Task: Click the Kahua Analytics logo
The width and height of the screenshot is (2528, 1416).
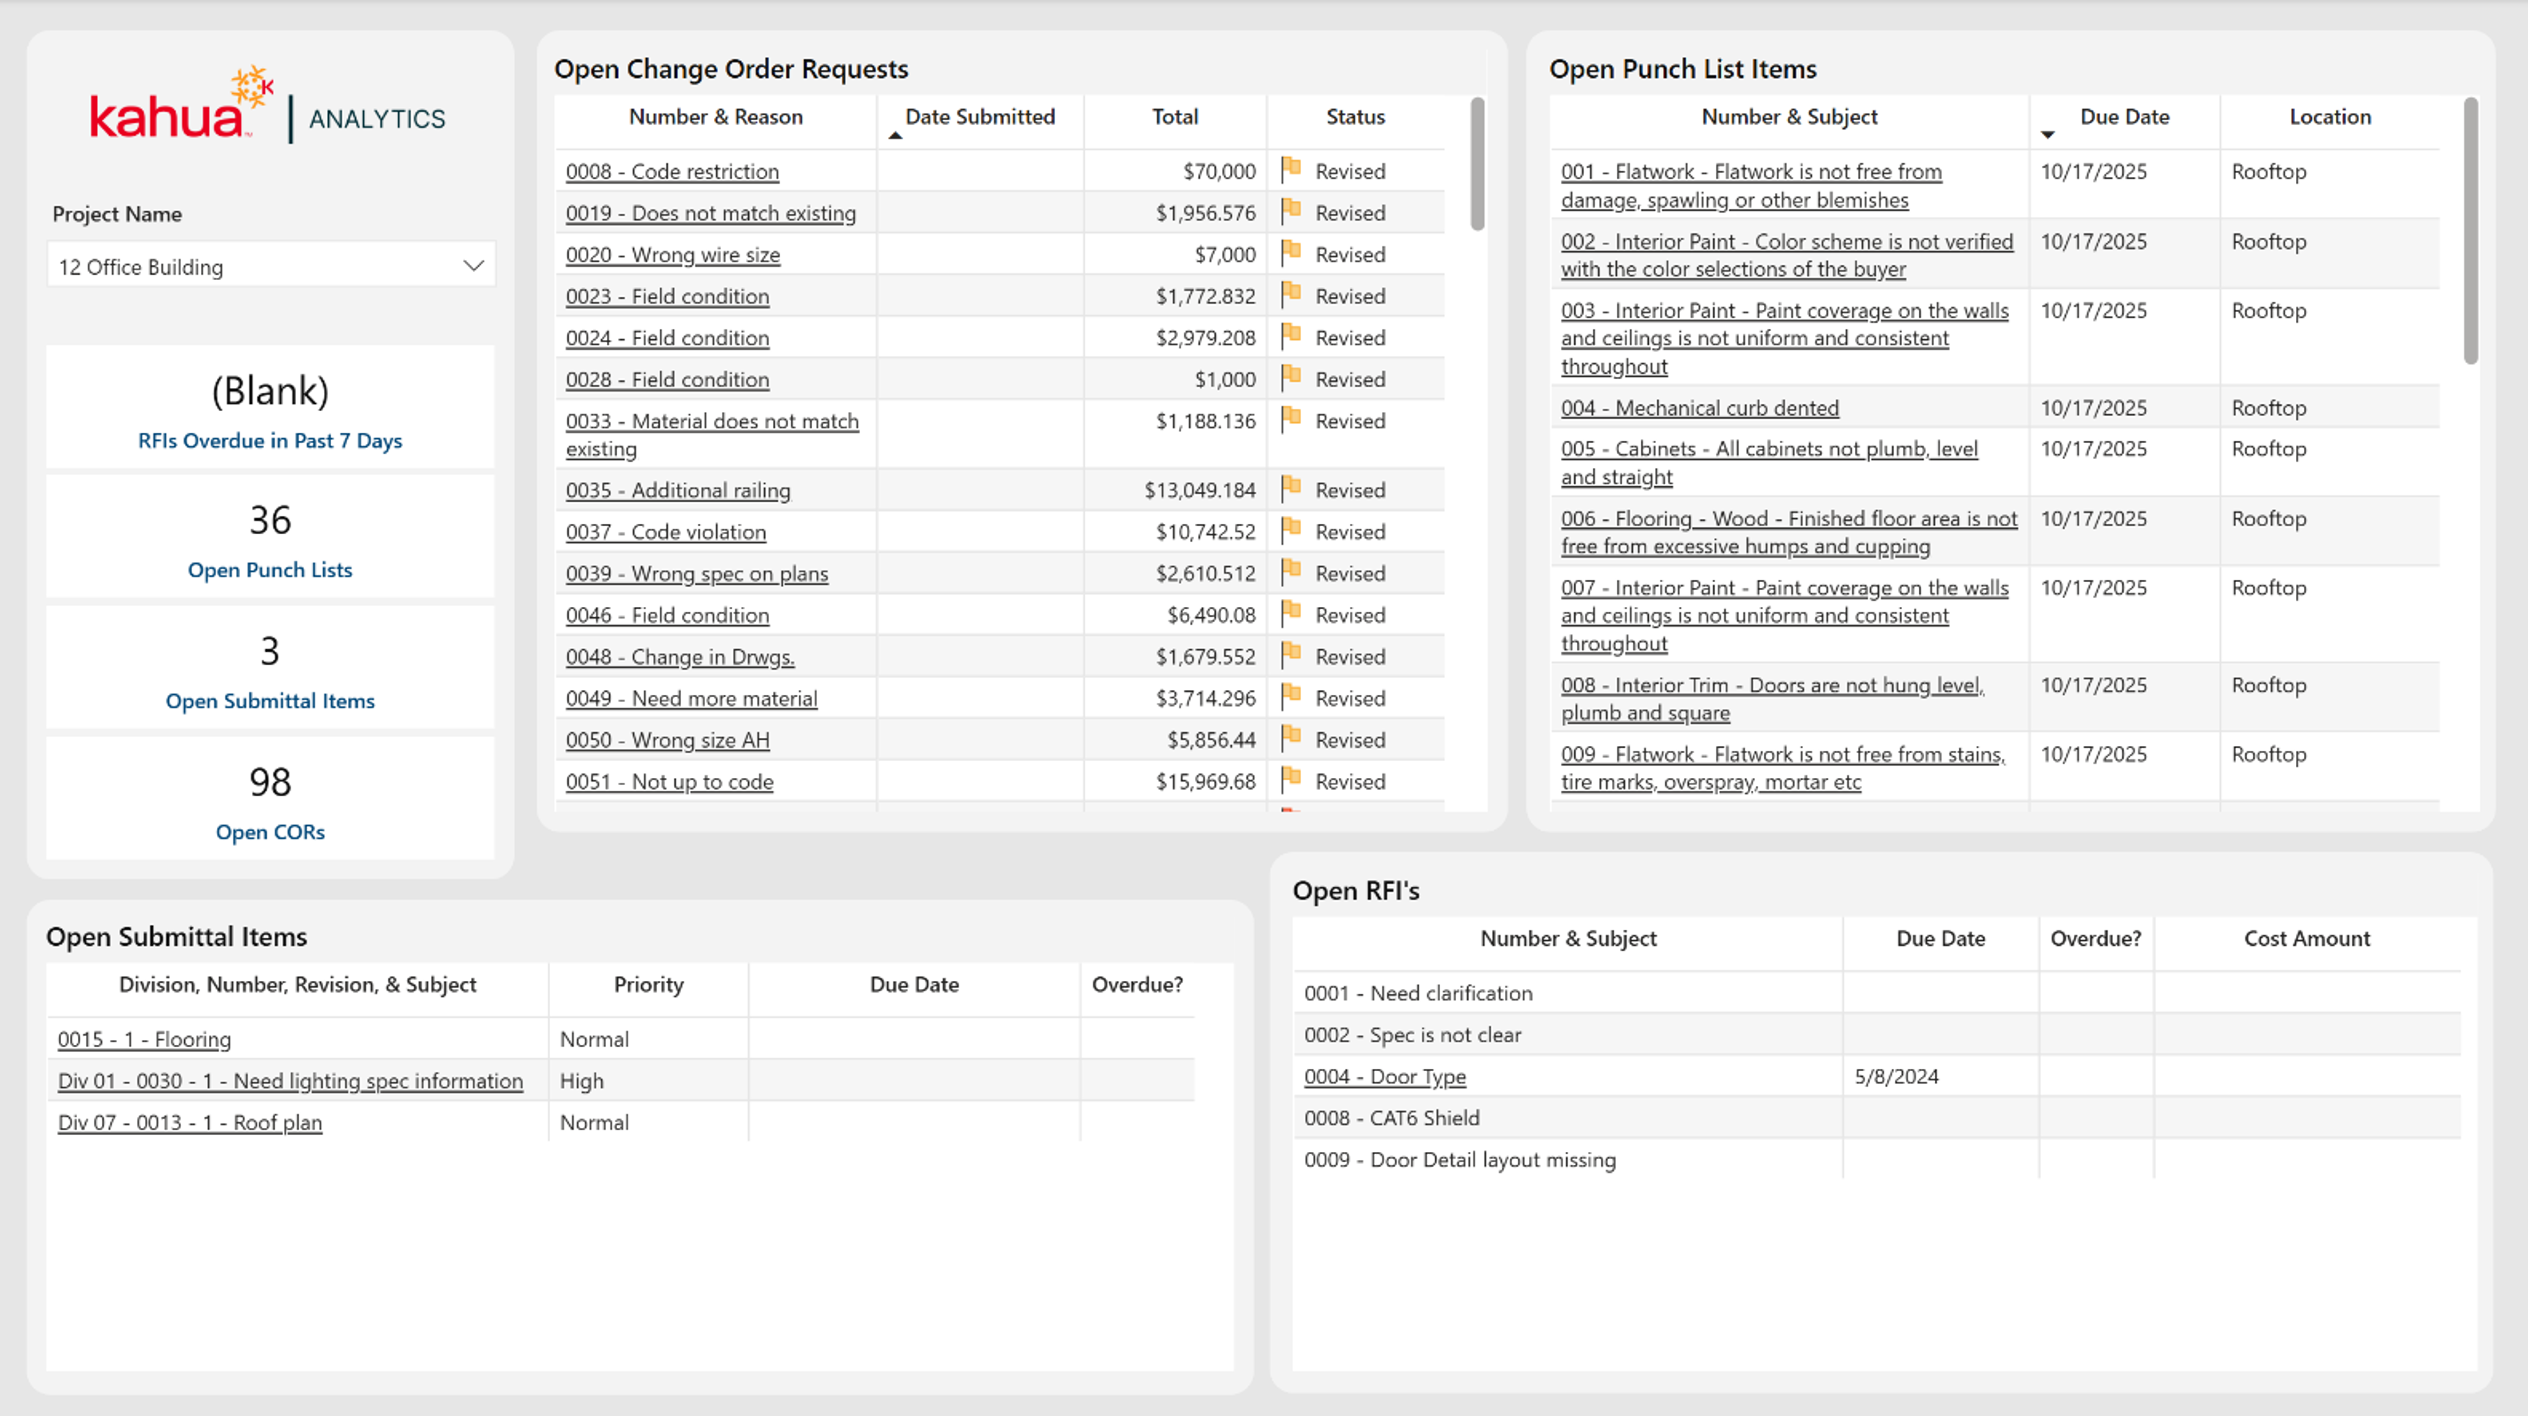Action: pos(268,106)
